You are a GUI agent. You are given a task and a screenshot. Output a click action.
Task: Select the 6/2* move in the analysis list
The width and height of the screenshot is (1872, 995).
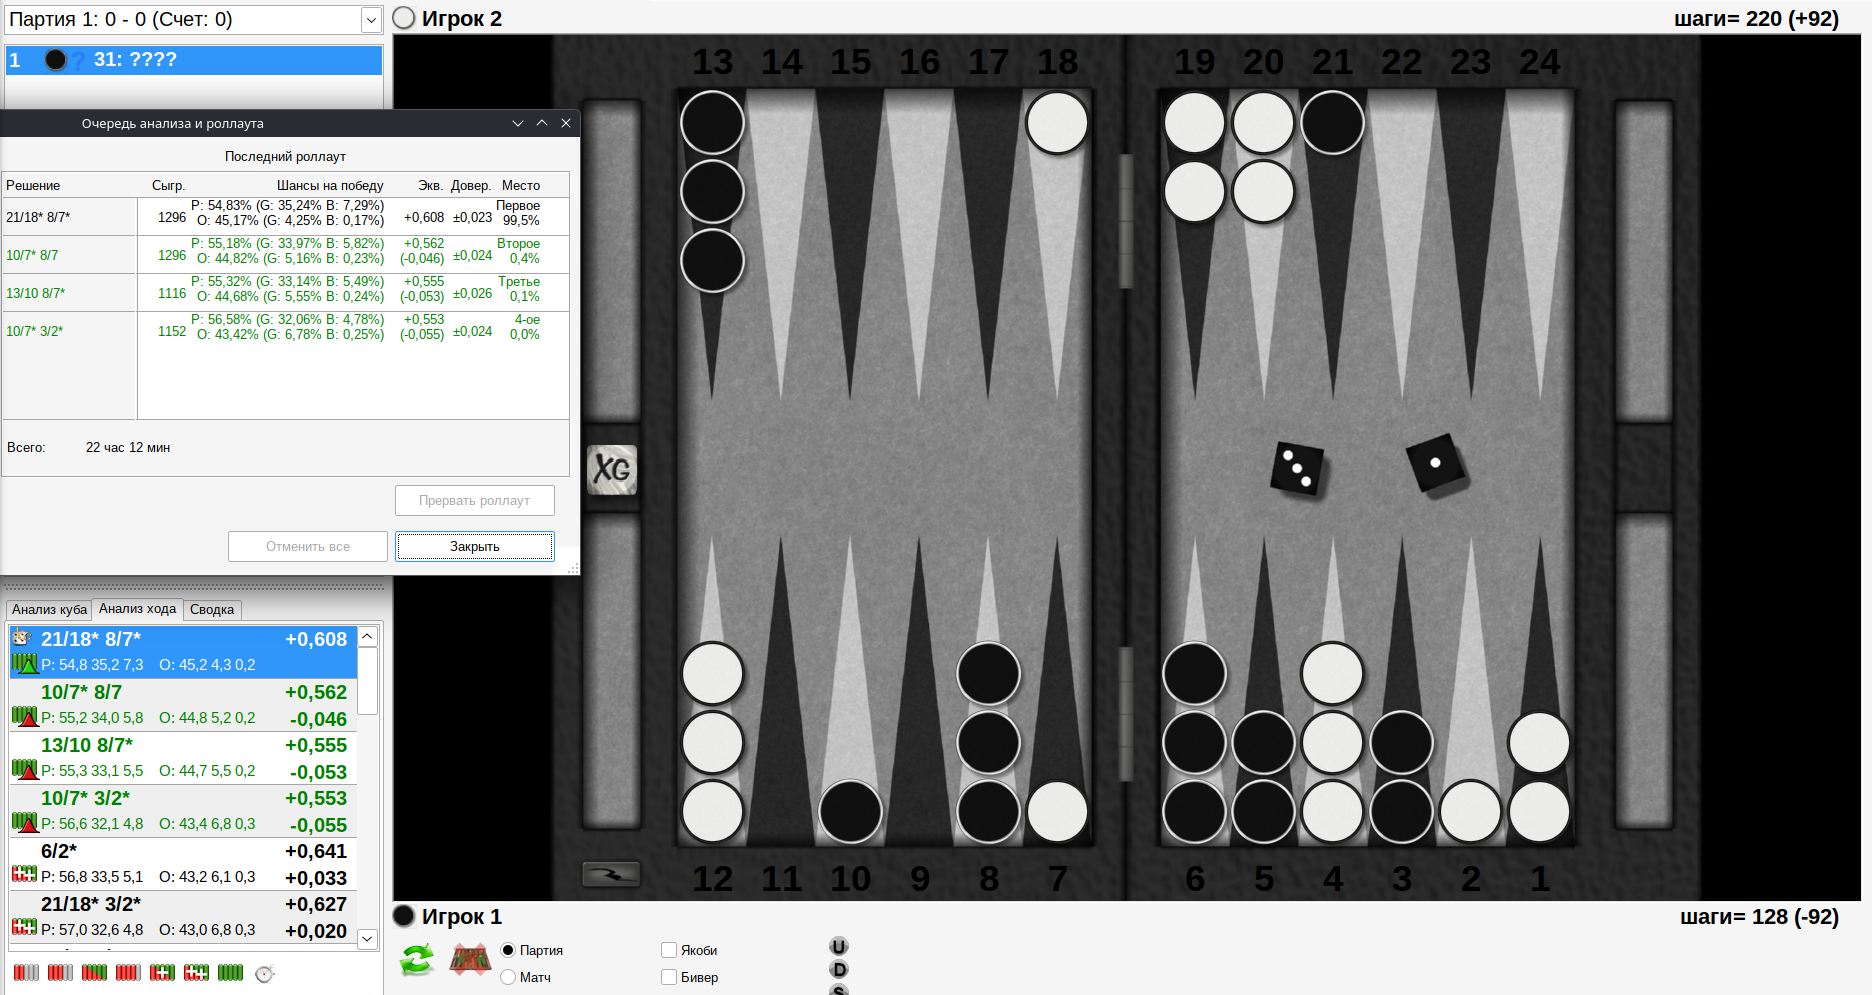coord(183,864)
